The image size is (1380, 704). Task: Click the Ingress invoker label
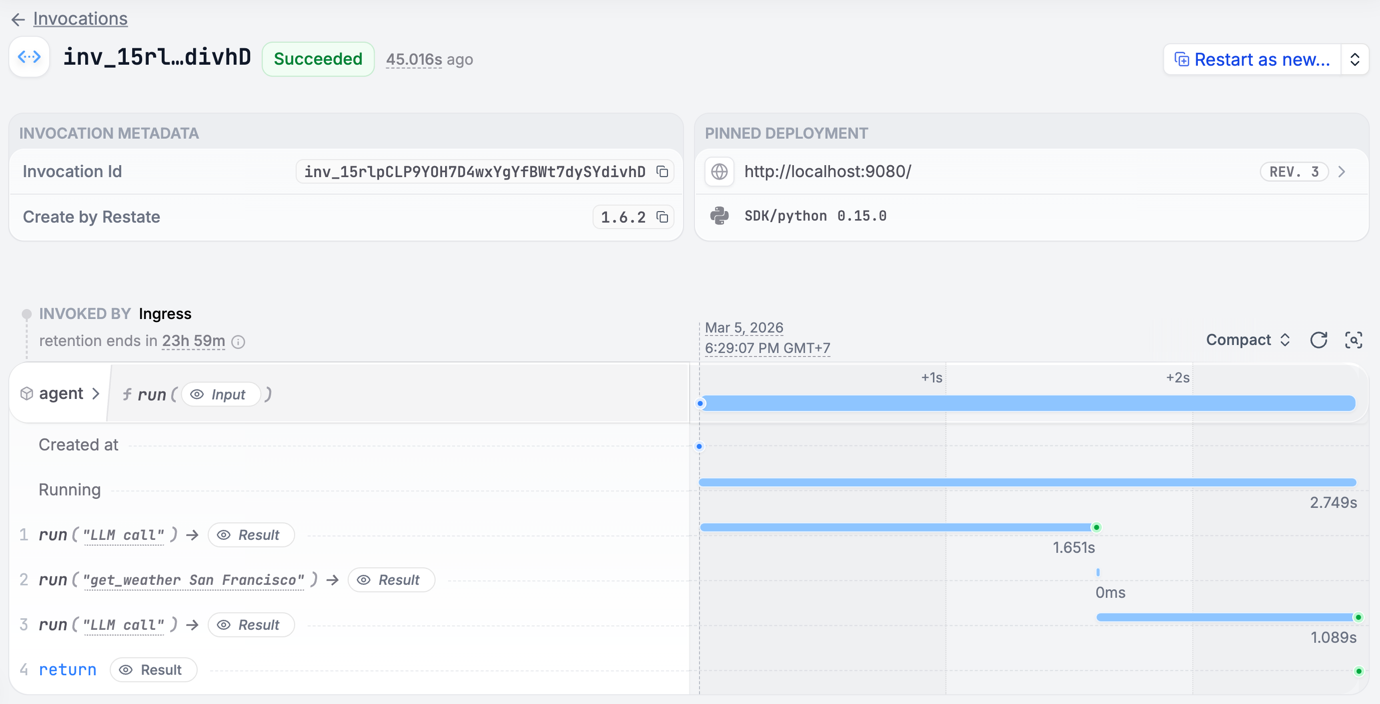click(165, 314)
